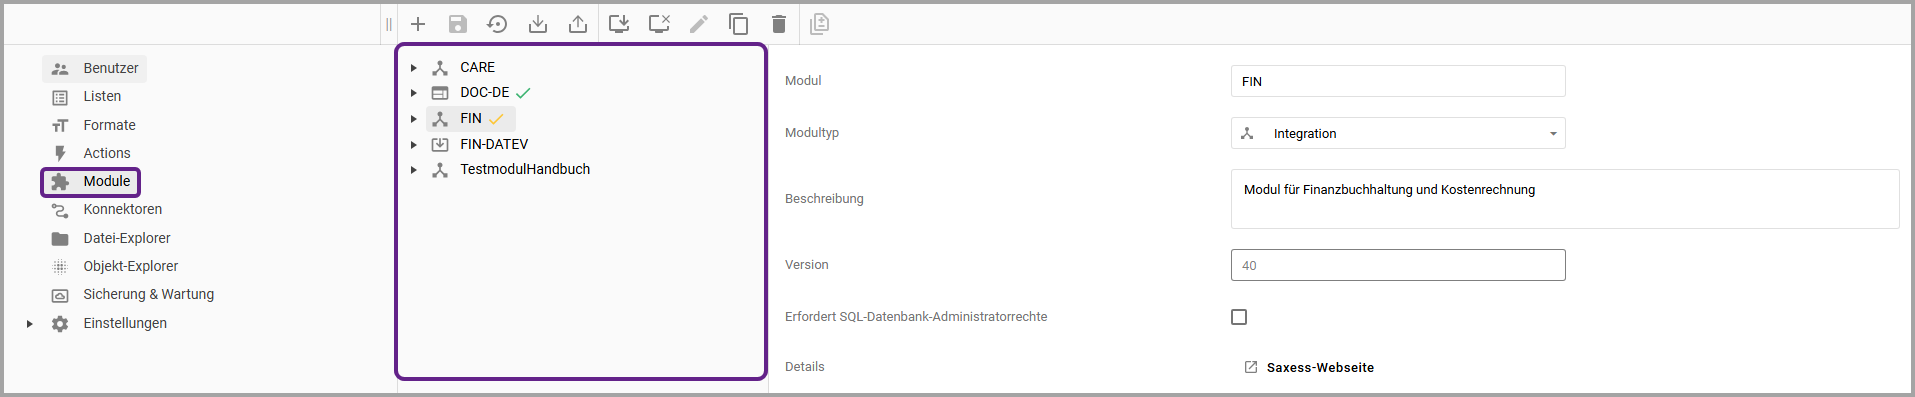Expand the CARE module tree node
This screenshot has height=397, width=1915.
coord(414,68)
